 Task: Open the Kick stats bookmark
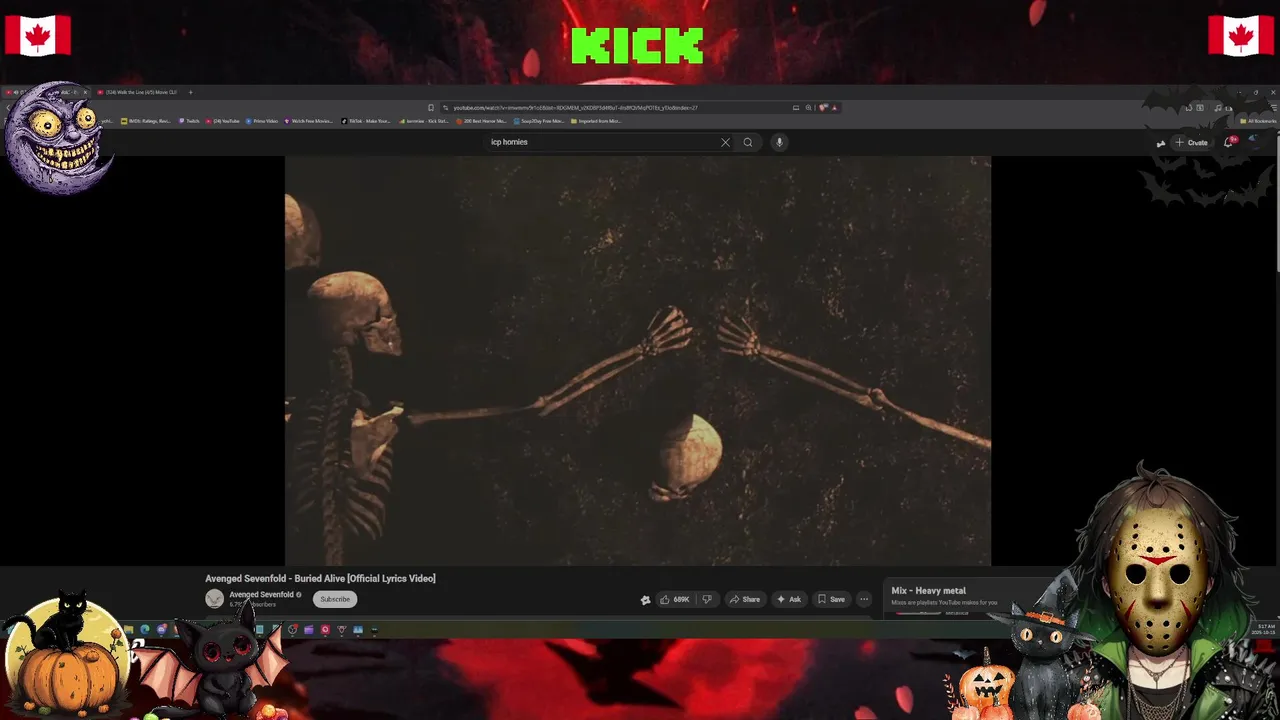coord(424,121)
